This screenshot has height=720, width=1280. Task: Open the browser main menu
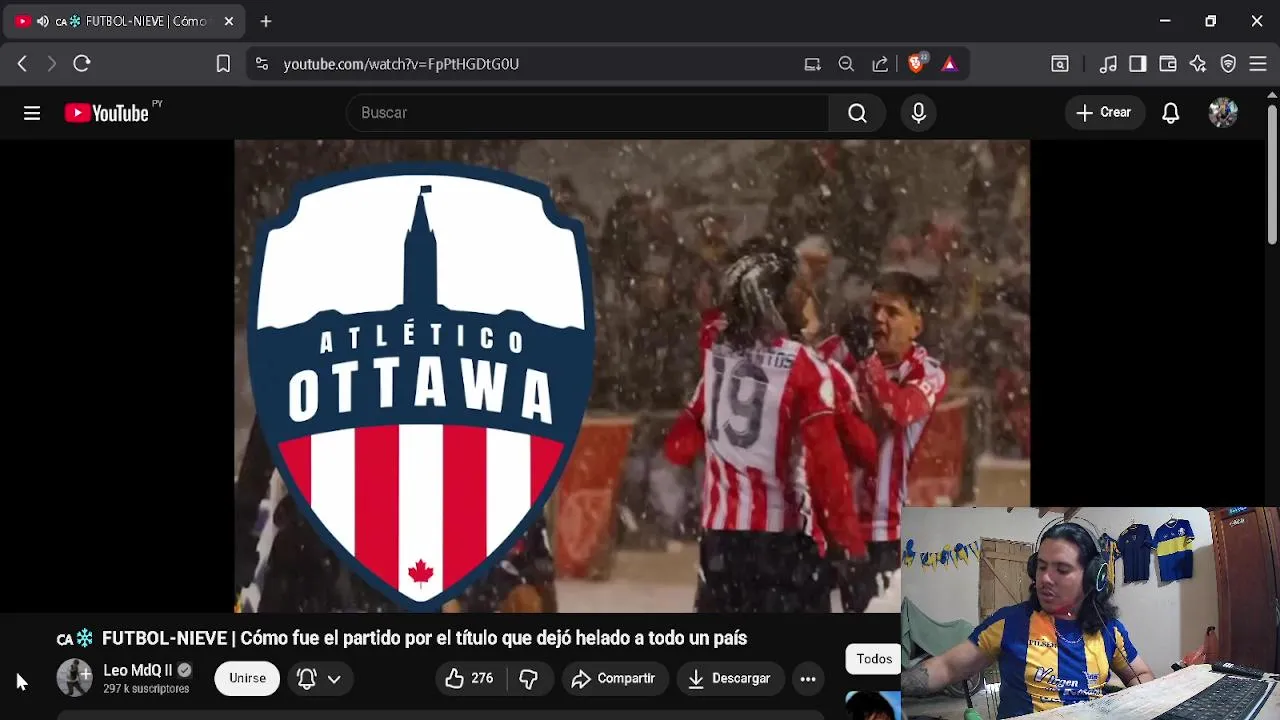click(x=1258, y=64)
